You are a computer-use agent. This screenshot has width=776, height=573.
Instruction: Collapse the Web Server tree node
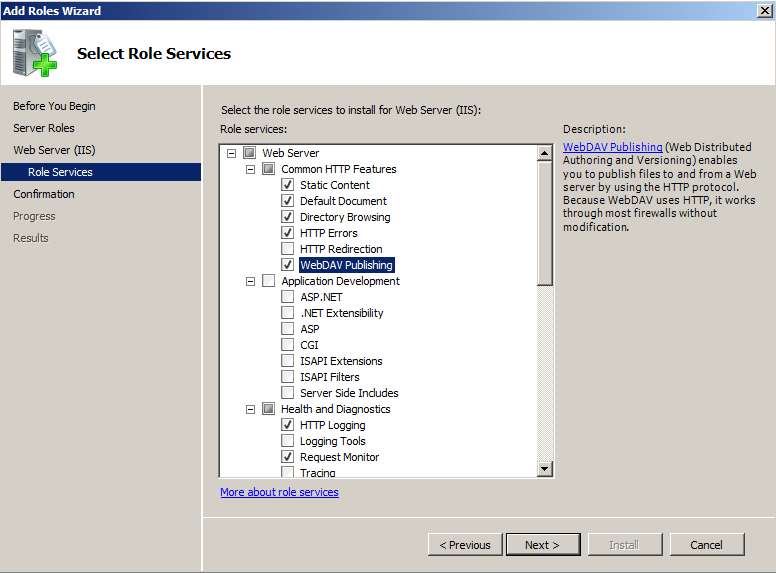click(x=232, y=153)
